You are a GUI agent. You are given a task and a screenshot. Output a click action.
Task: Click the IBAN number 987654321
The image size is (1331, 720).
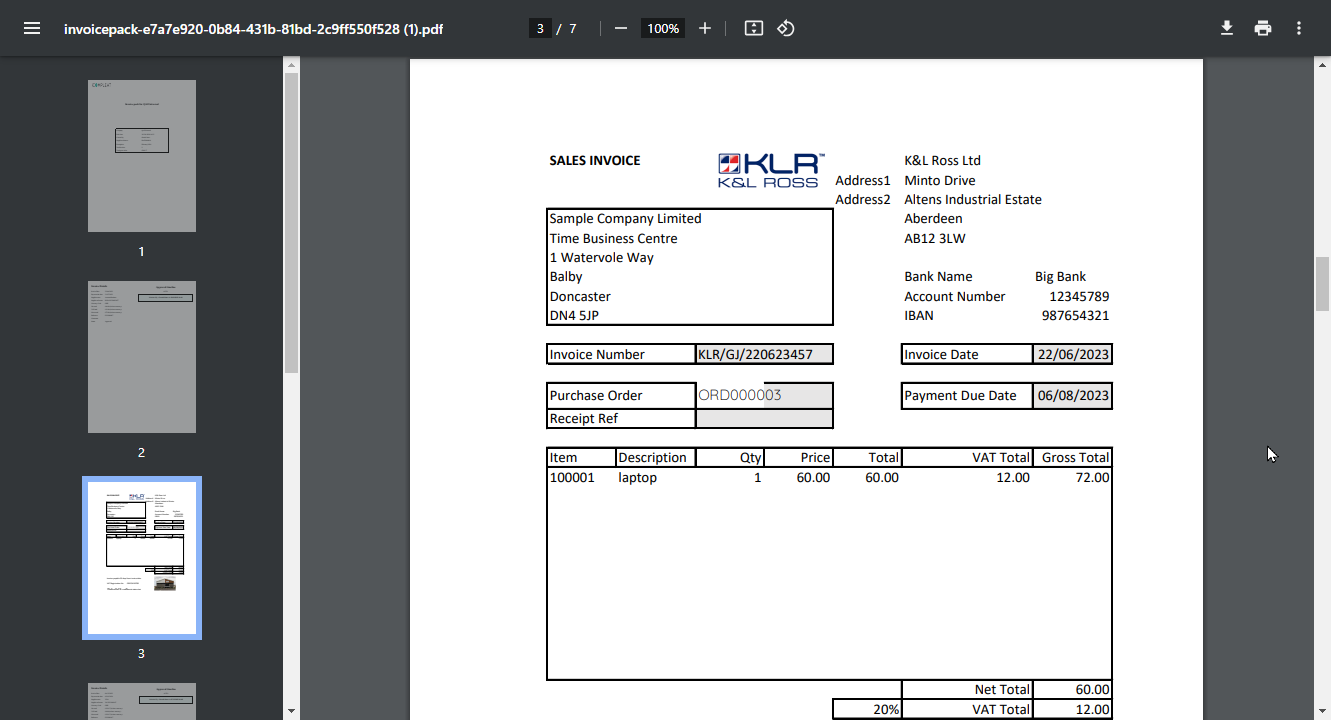click(1075, 315)
